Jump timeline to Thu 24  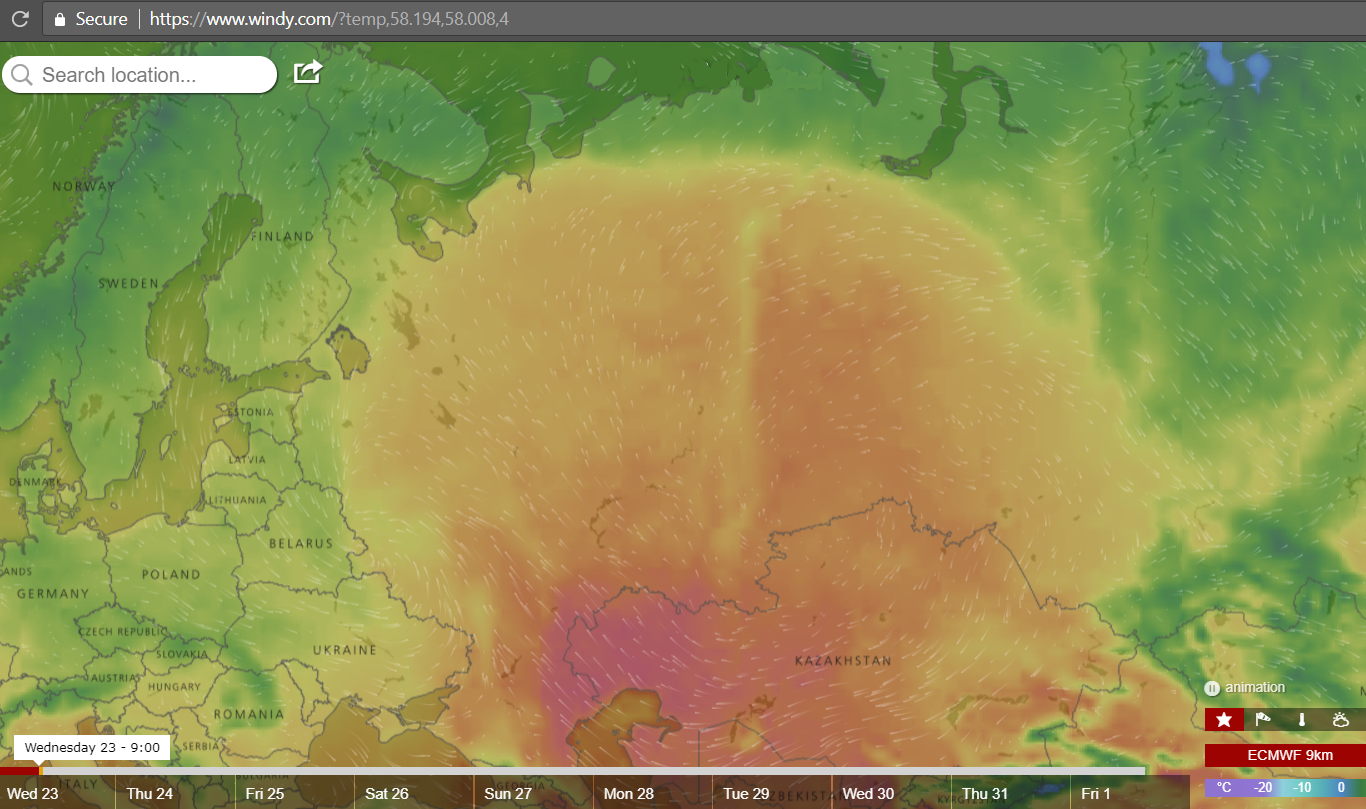click(150, 794)
